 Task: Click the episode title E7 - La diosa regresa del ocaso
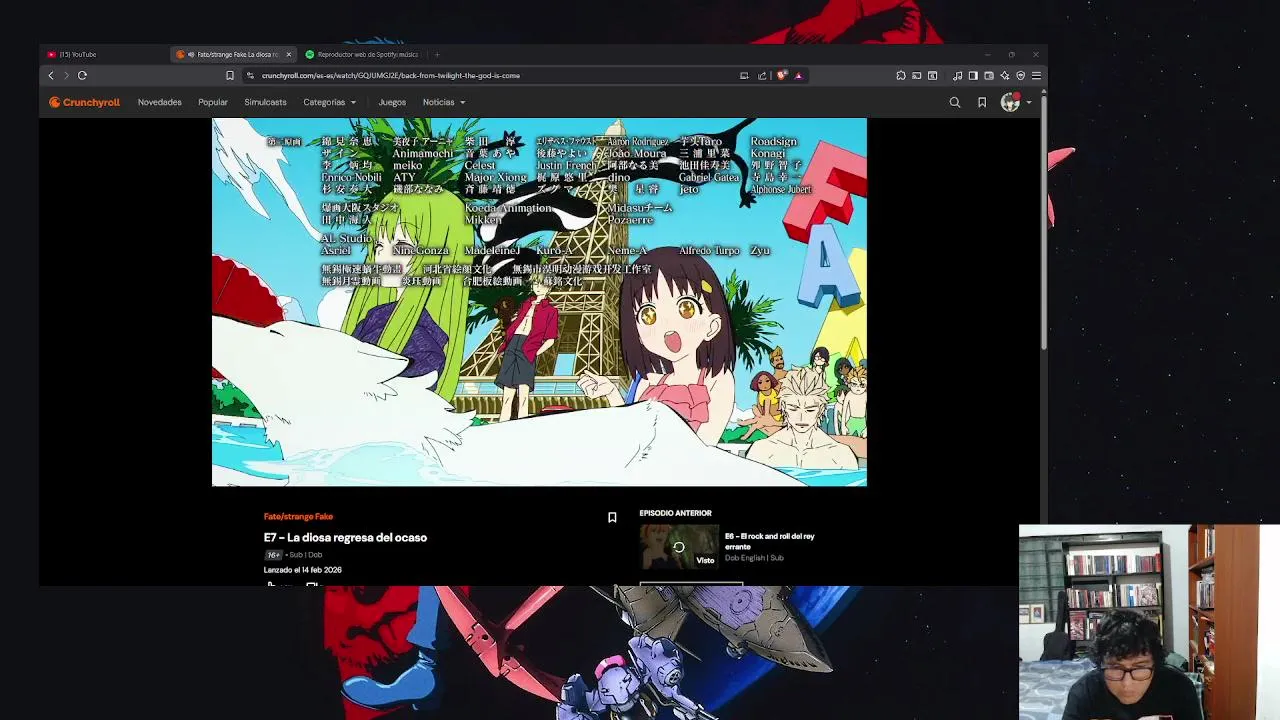tap(345, 537)
